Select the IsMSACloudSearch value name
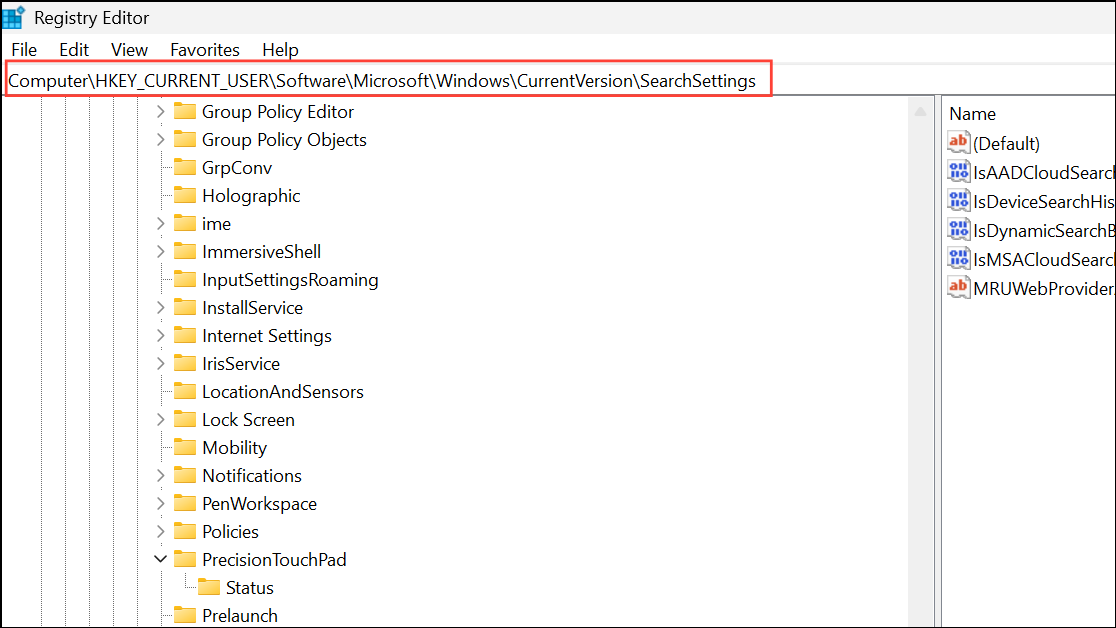Image resolution: width=1116 pixels, height=628 pixels. pyautogui.click(x=1044, y=260)
